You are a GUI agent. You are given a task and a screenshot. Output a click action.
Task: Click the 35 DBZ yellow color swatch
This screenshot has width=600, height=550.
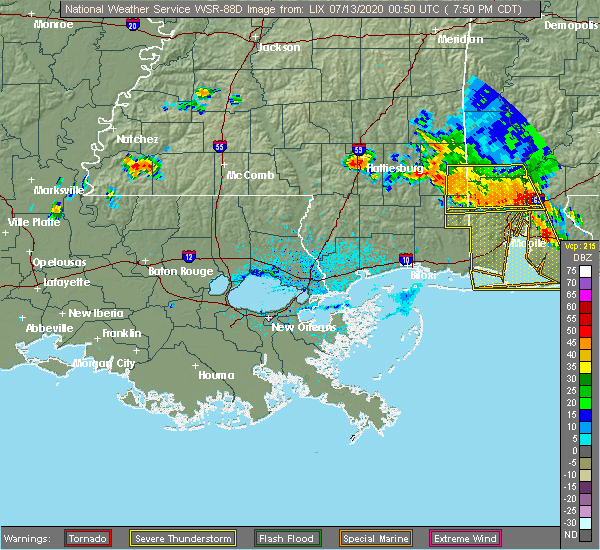585,367
